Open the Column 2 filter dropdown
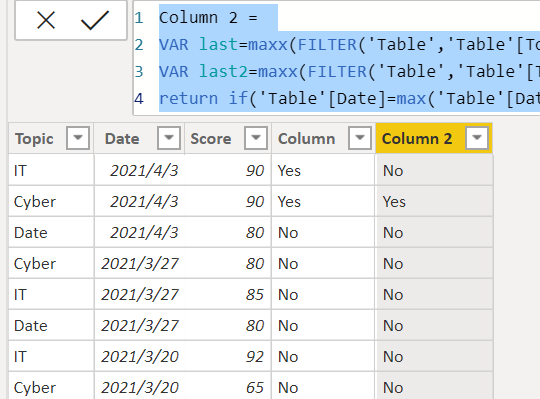Image resolution: width=540 pixels, height=399 pixels. click(x=477, y=138)
